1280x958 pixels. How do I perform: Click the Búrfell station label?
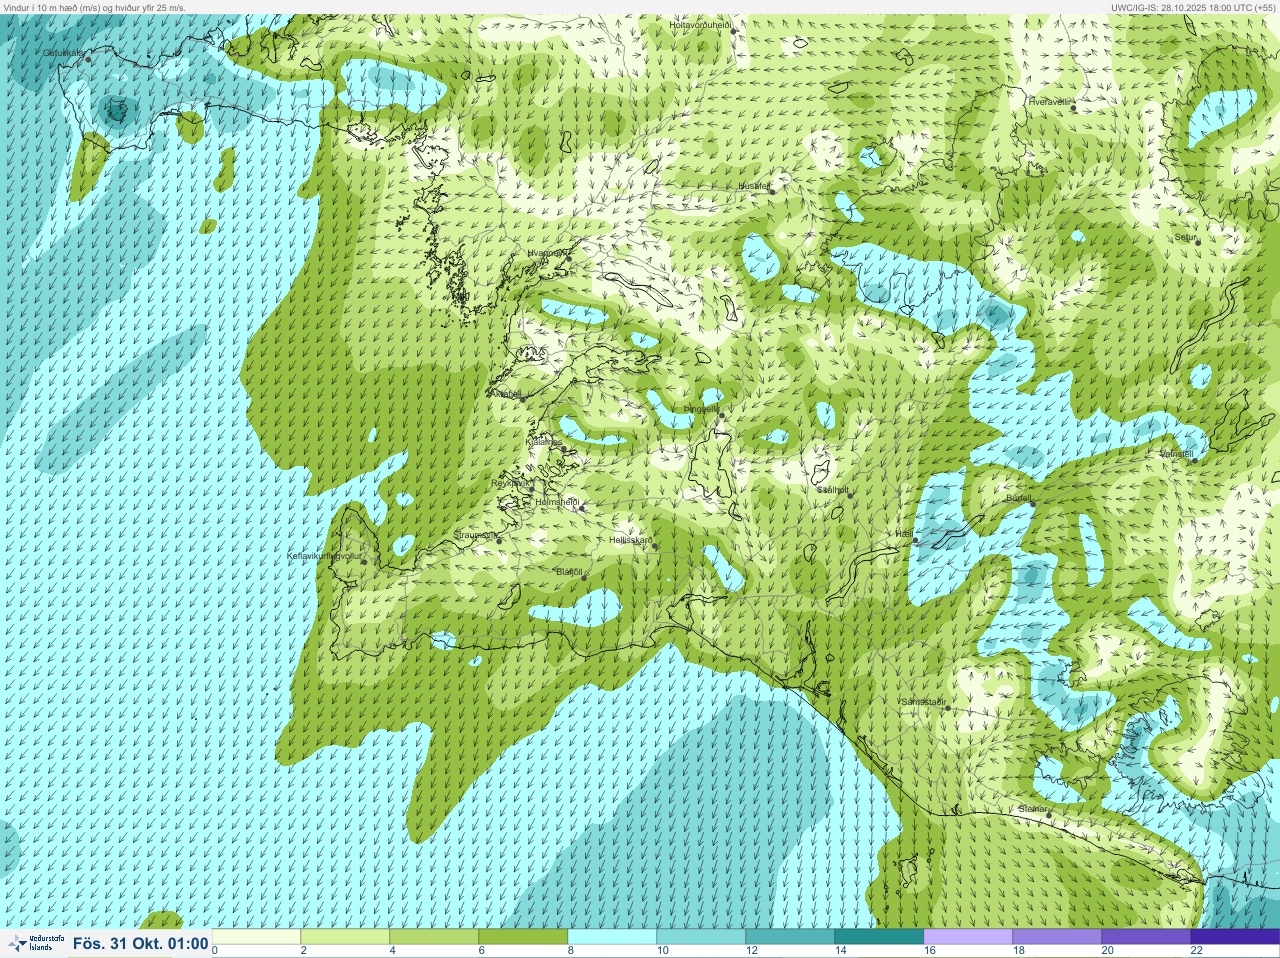tap(1018, 497)
